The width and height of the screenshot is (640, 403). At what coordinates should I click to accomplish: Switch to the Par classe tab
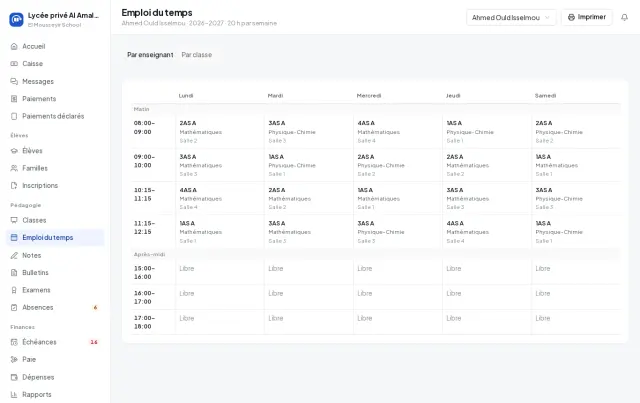click(x=196, y=55)
